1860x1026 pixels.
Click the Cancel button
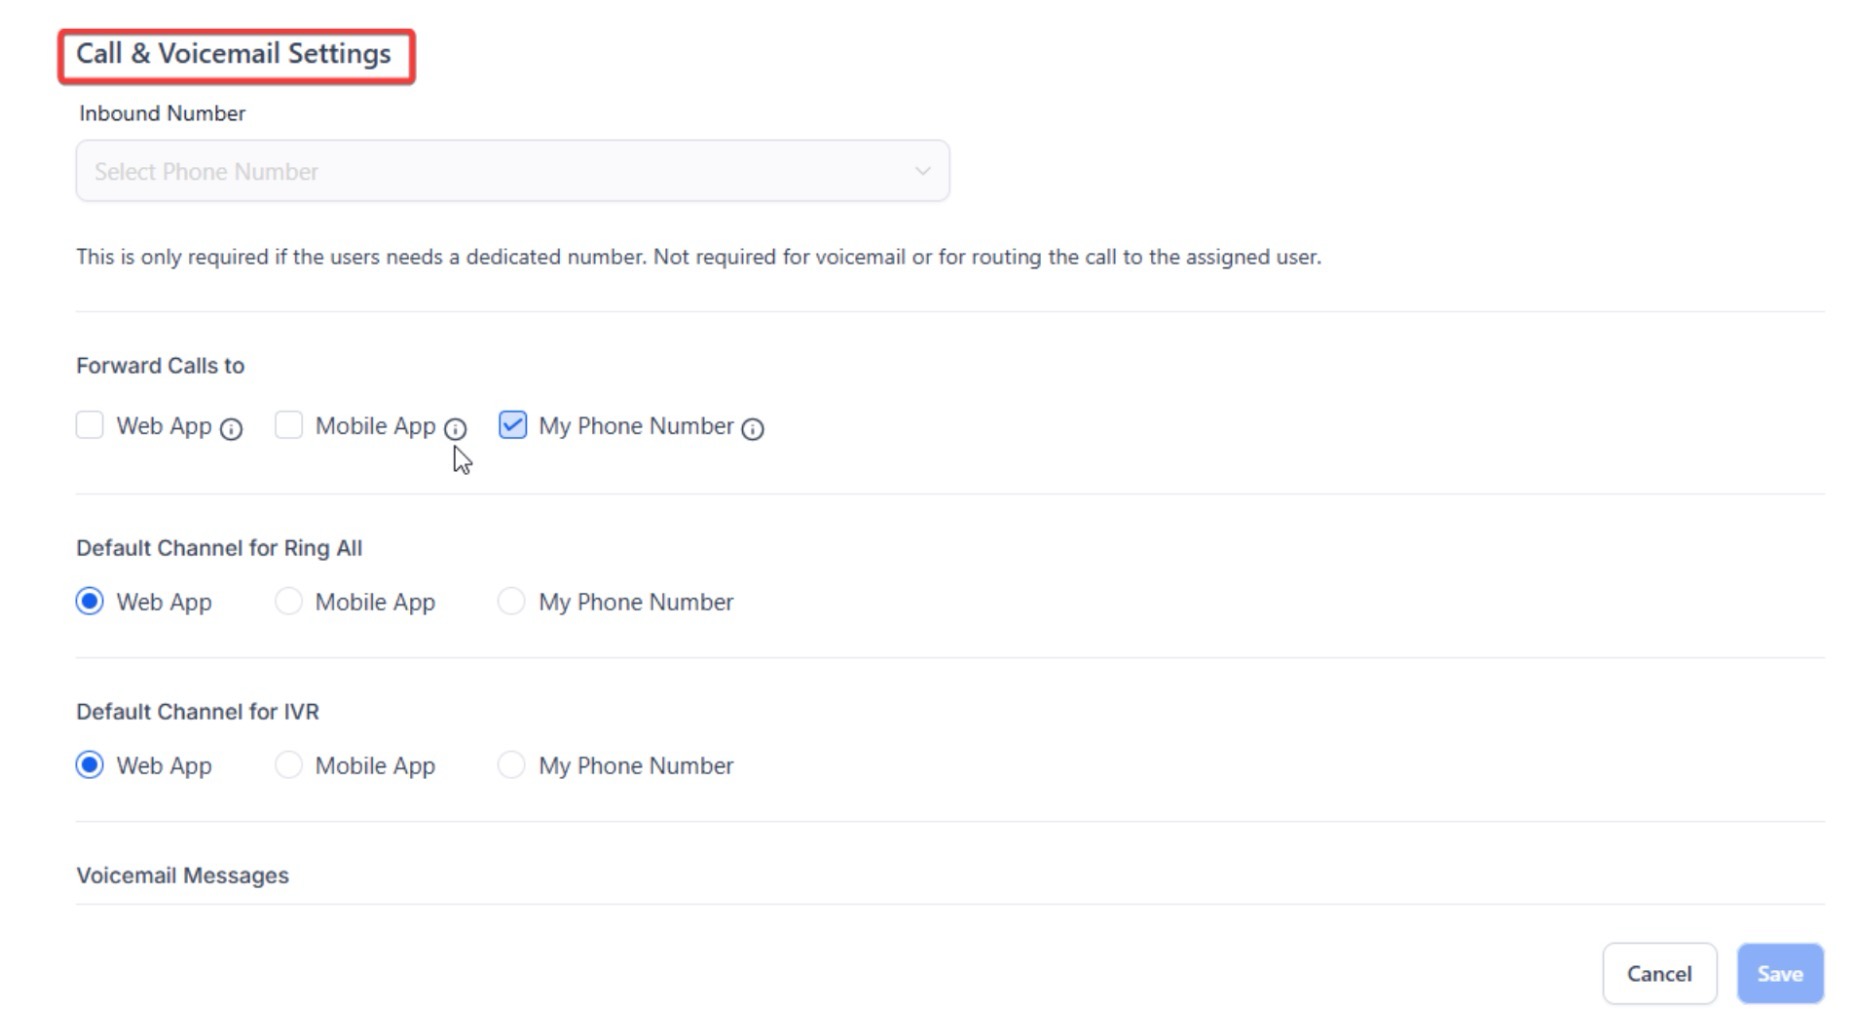(x=1659, y=974)
